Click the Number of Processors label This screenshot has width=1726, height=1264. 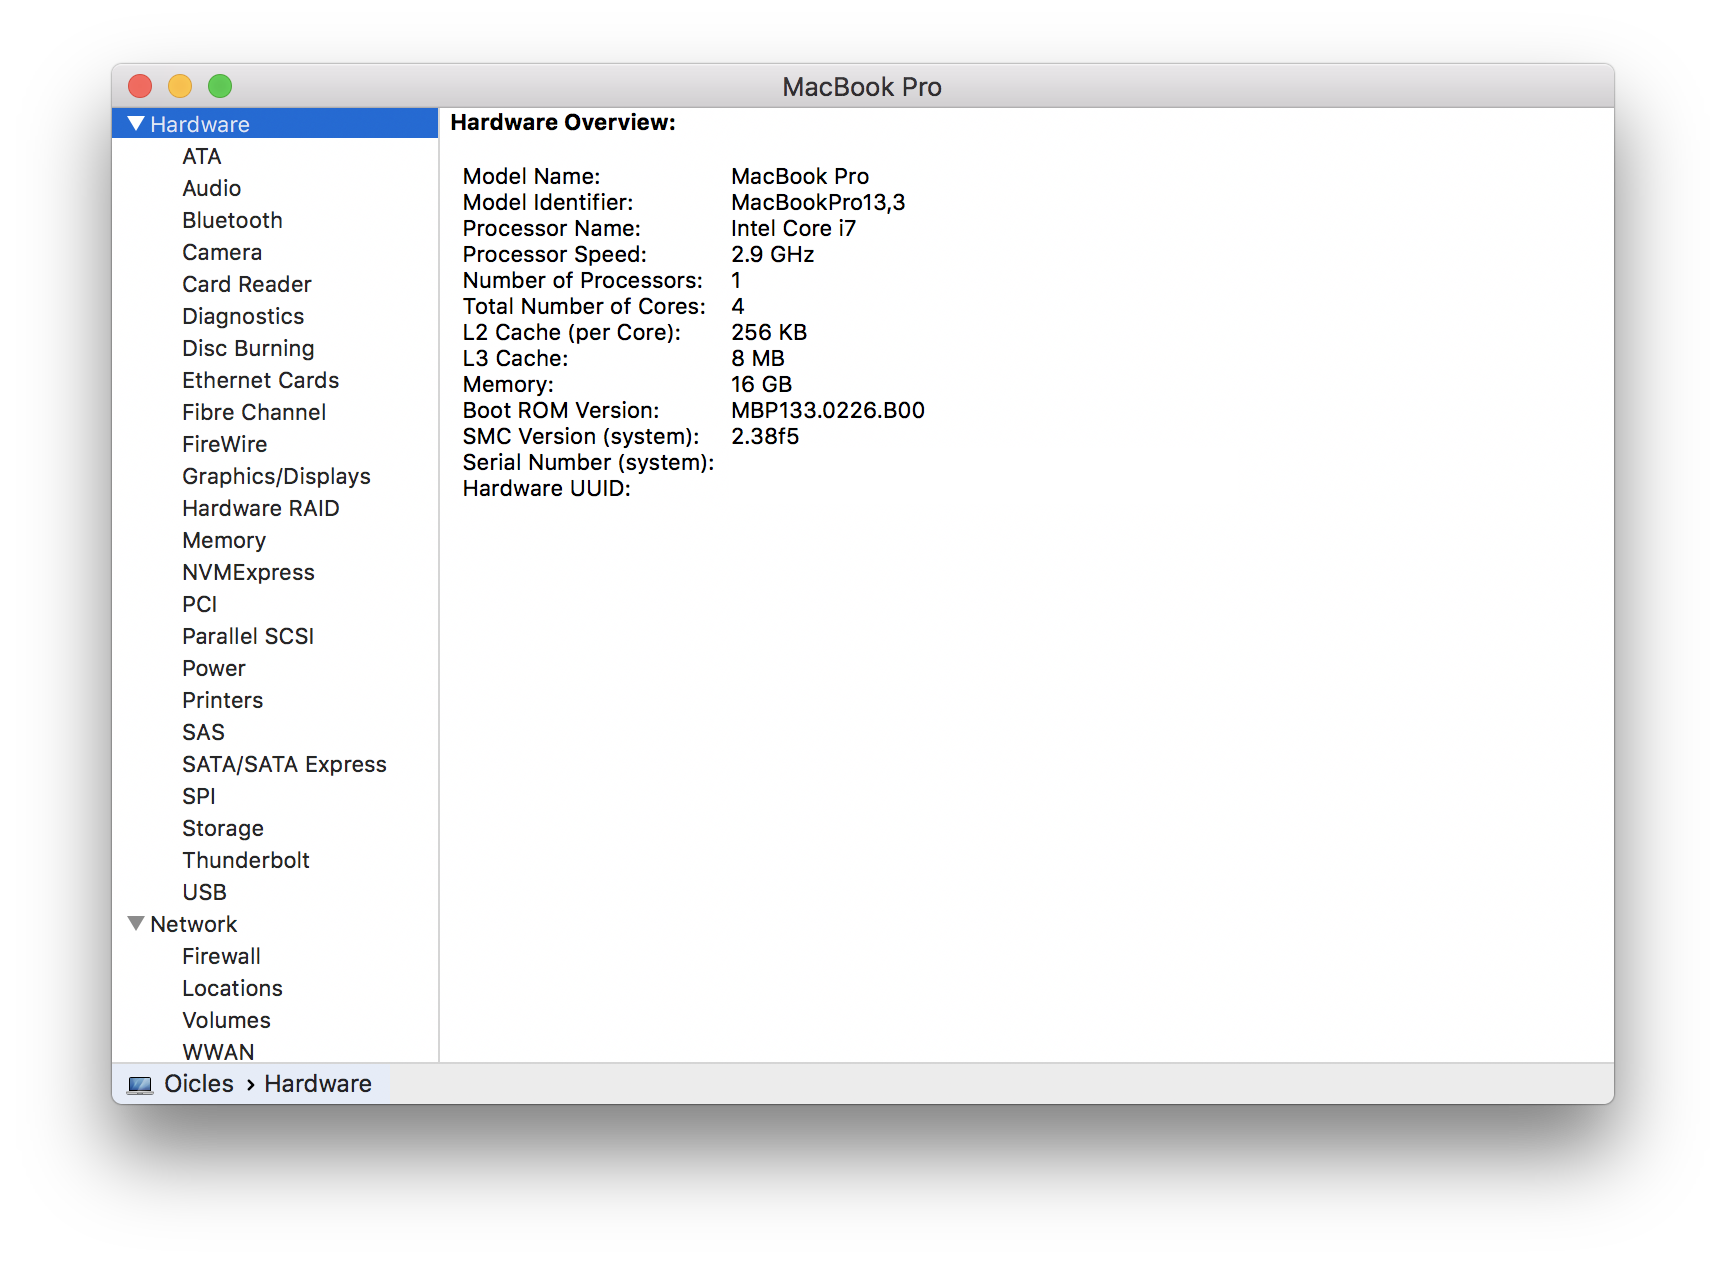pyautogui.click(x=582, y=280)
